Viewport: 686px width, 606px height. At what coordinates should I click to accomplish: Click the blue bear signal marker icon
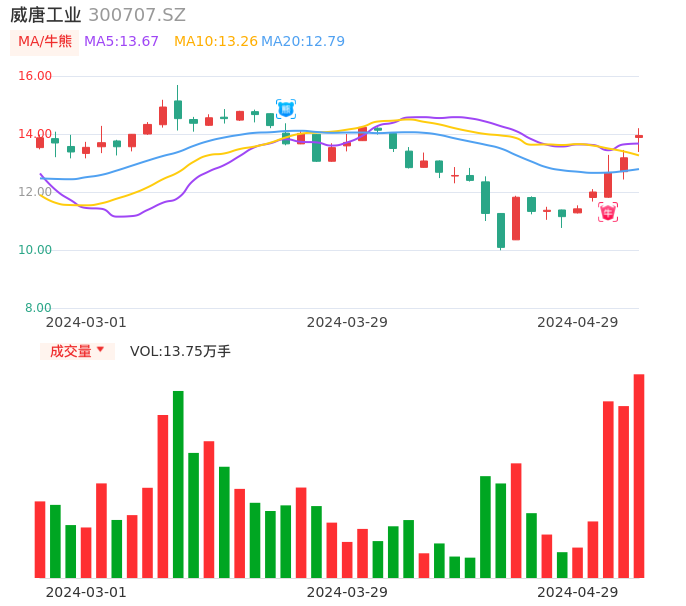[286, 109]
